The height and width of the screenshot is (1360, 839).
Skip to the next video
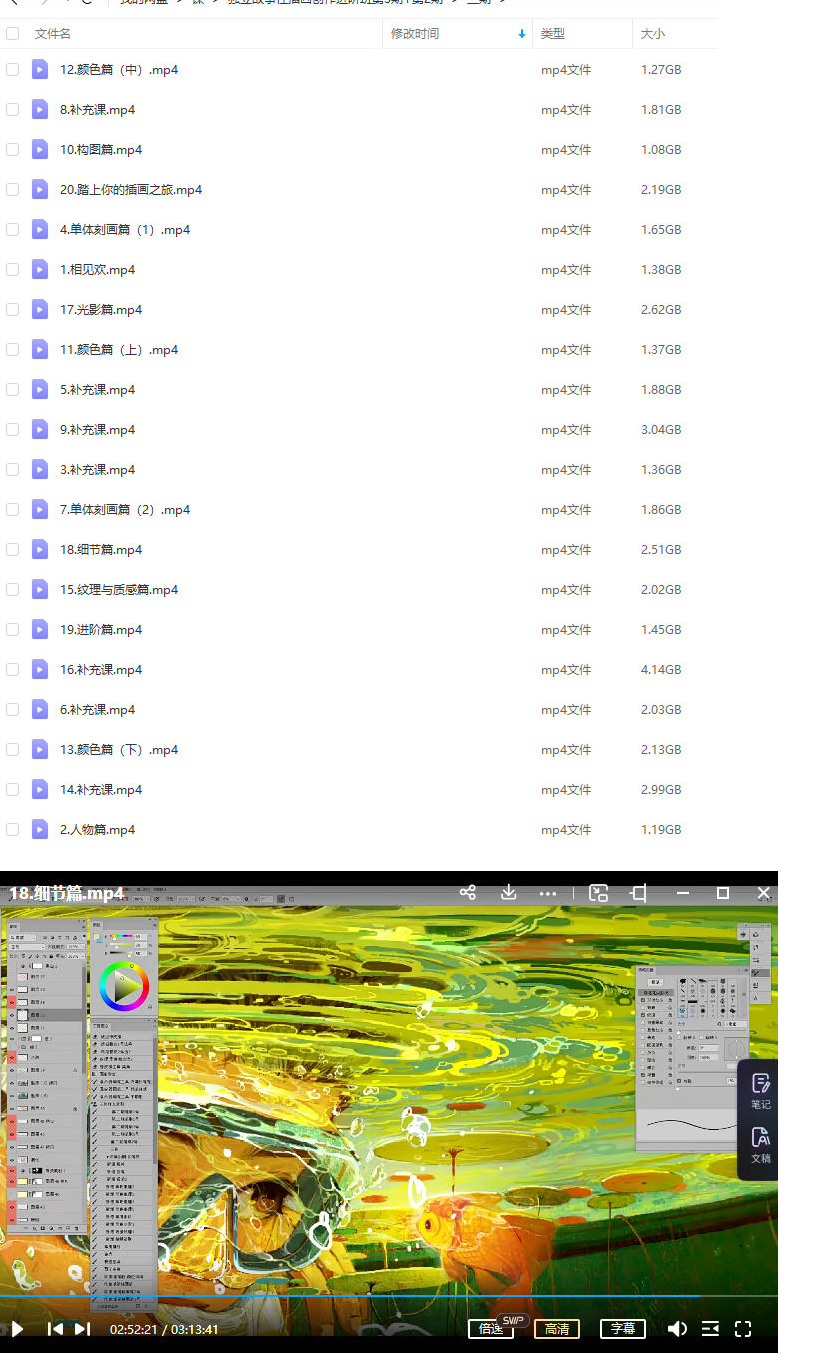[x=82, y=1328]
